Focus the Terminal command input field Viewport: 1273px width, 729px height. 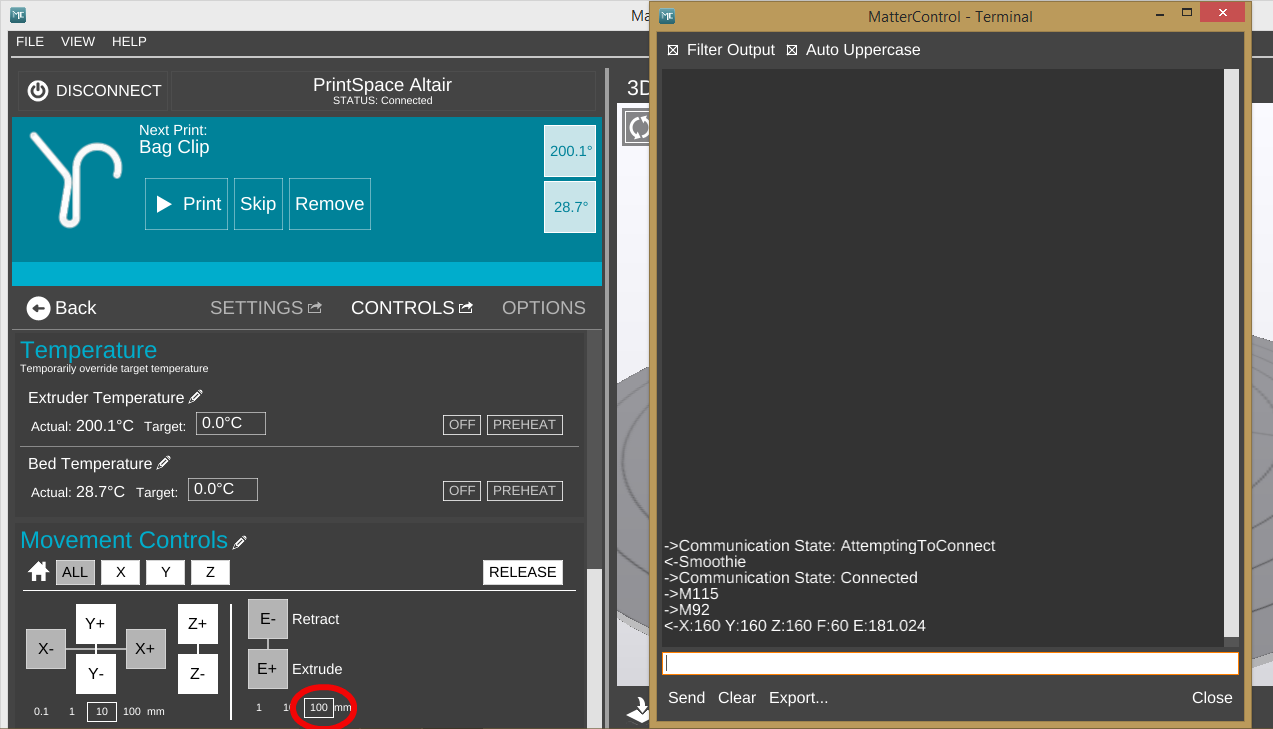coord(951,663)
